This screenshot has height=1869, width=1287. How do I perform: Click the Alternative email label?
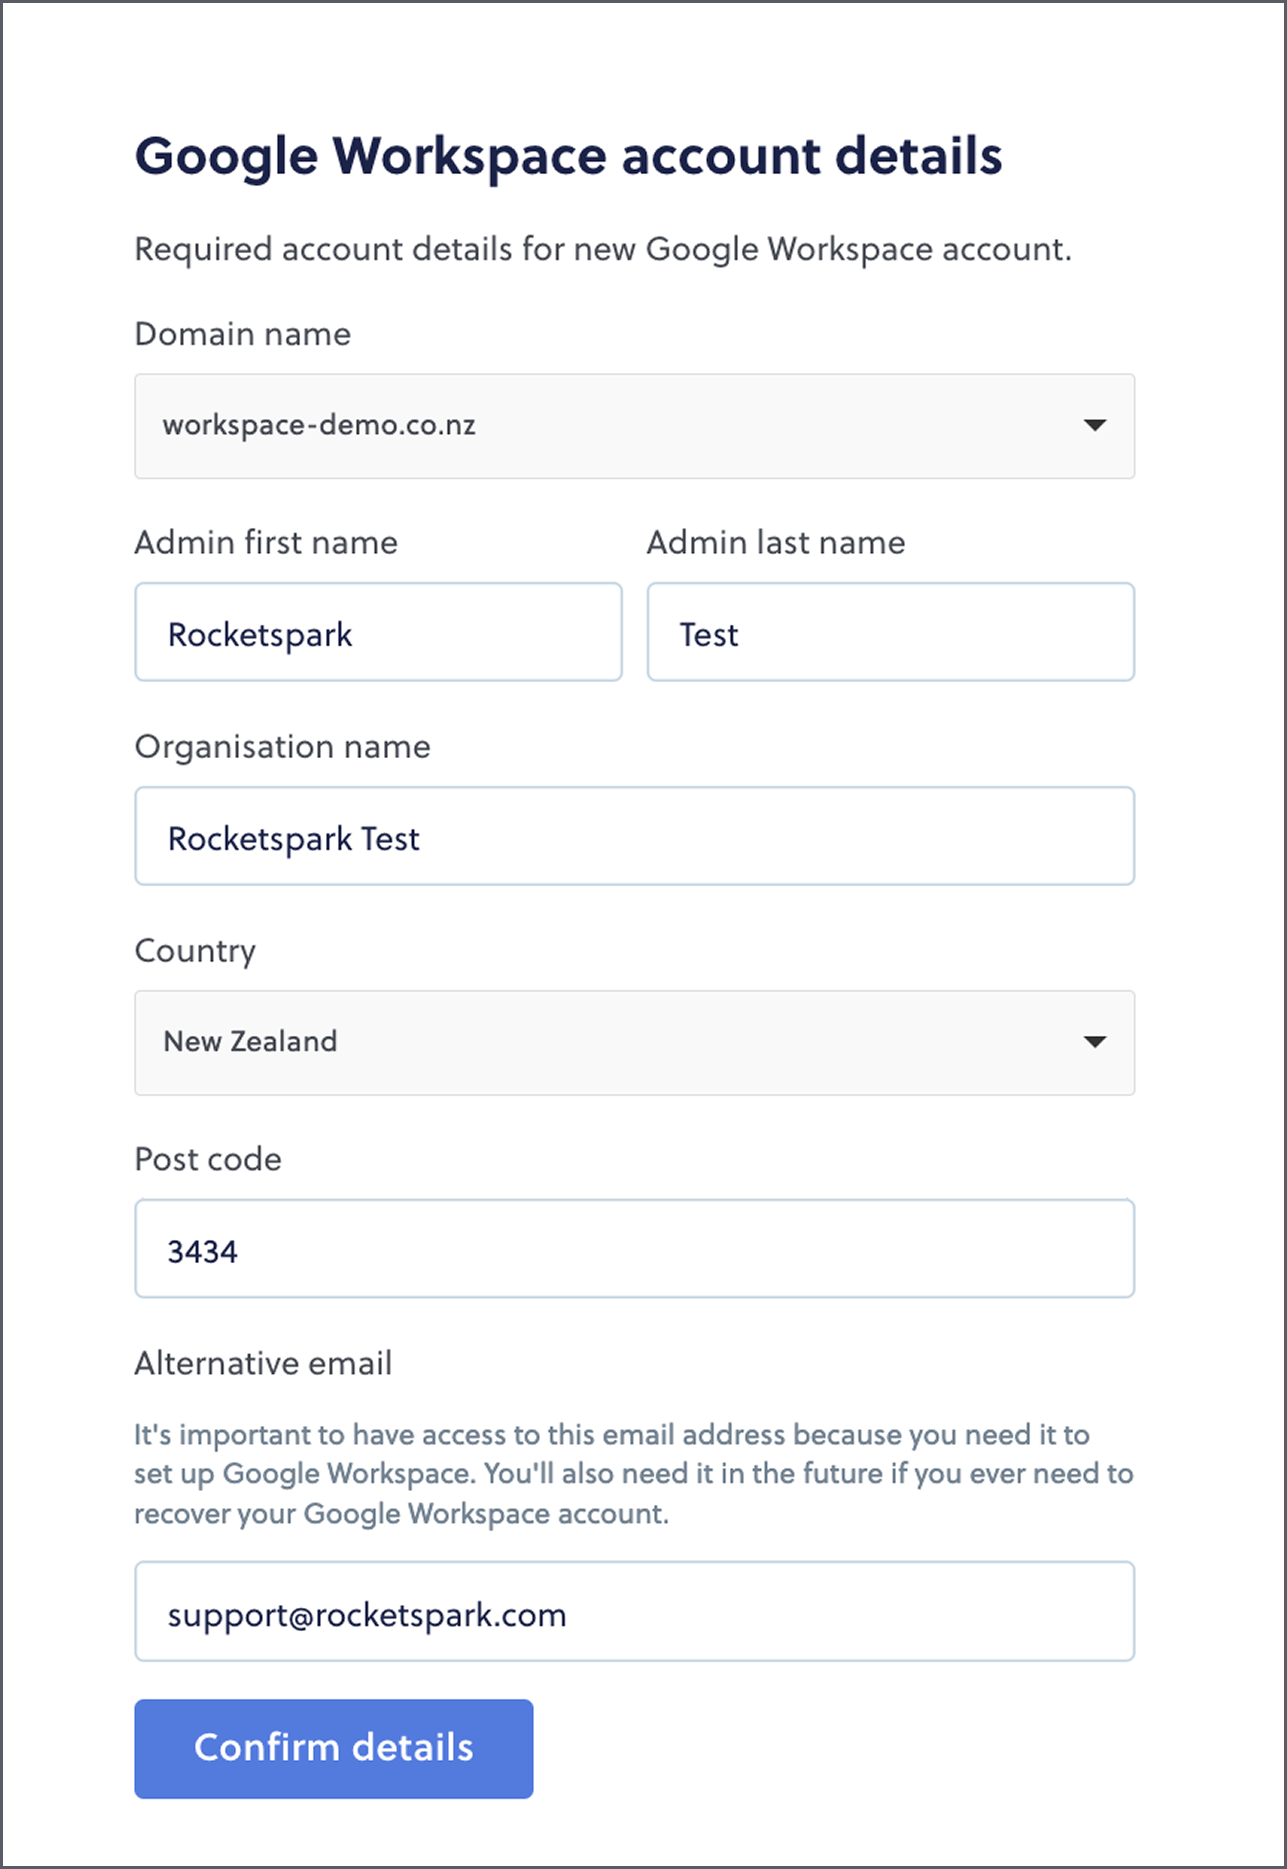pos(263,1363)
